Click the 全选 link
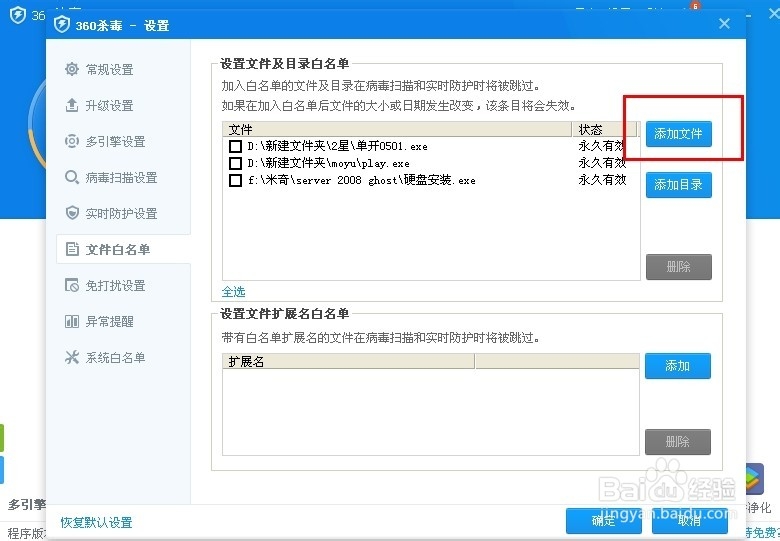This screenshot has width=780, height=541. pyautogui.click(x=233, y=291)
